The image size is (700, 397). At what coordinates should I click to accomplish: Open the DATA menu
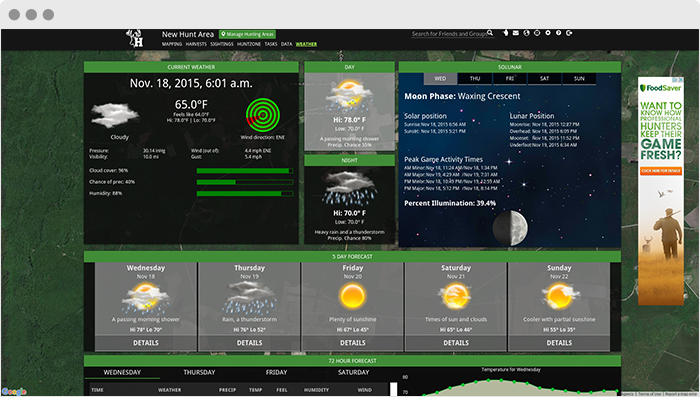pos(287,44)
